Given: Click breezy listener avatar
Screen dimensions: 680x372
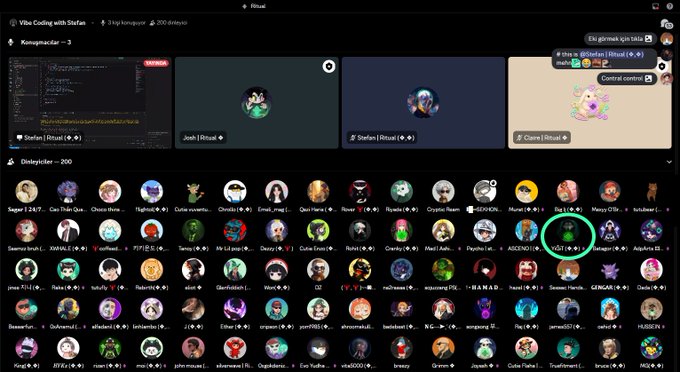Looking at the screenshot, I should (401, 348).
